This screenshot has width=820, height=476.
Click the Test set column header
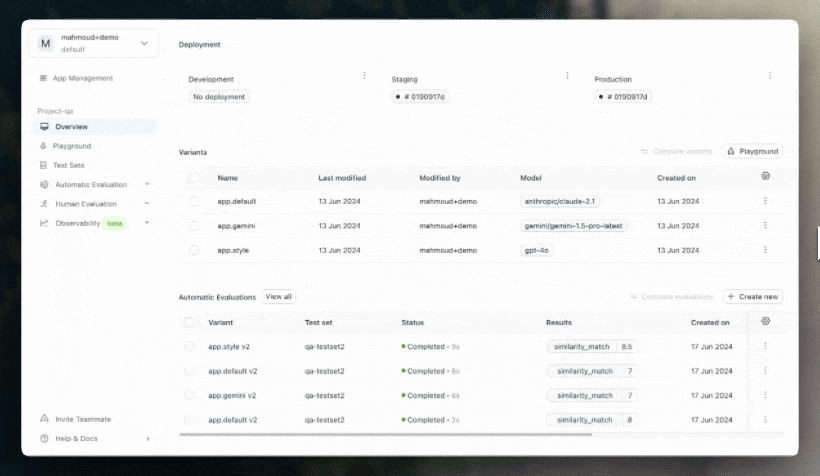pos(318,322)
